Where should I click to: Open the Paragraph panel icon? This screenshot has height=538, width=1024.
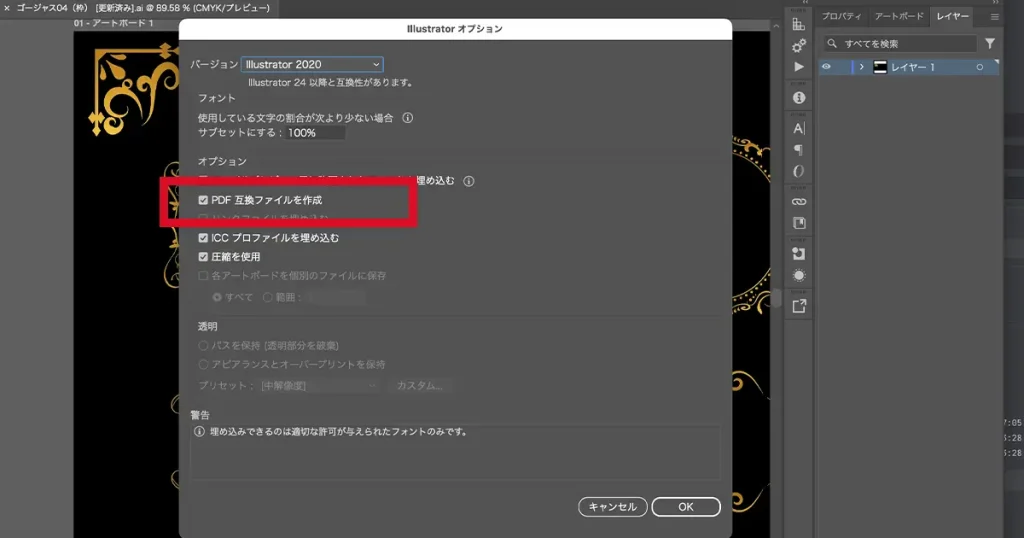click(x=798, y=150)
